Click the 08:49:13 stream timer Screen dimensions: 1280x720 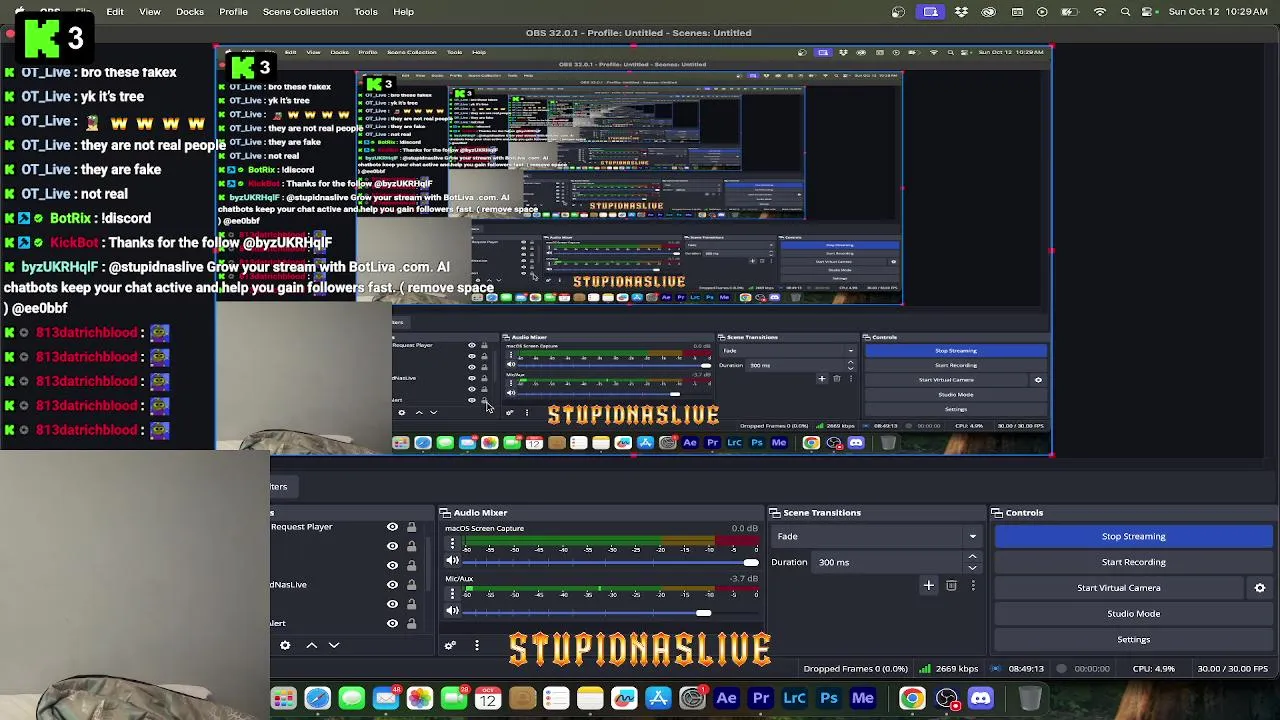click(x=1026, y=669)
